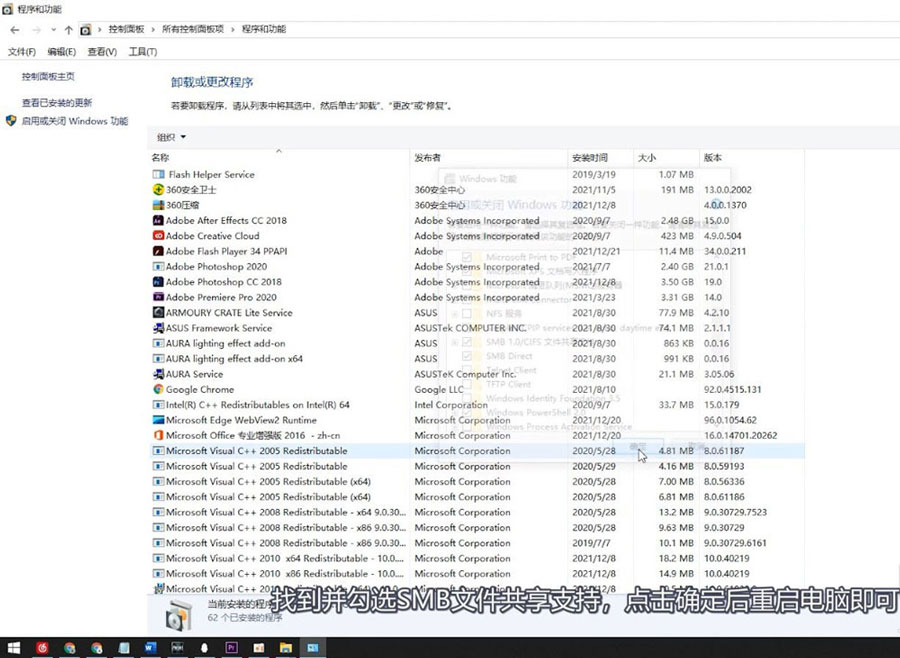Open the 编辑(E) menu
This screenshot has width=900, height=658.
point(61,52)
